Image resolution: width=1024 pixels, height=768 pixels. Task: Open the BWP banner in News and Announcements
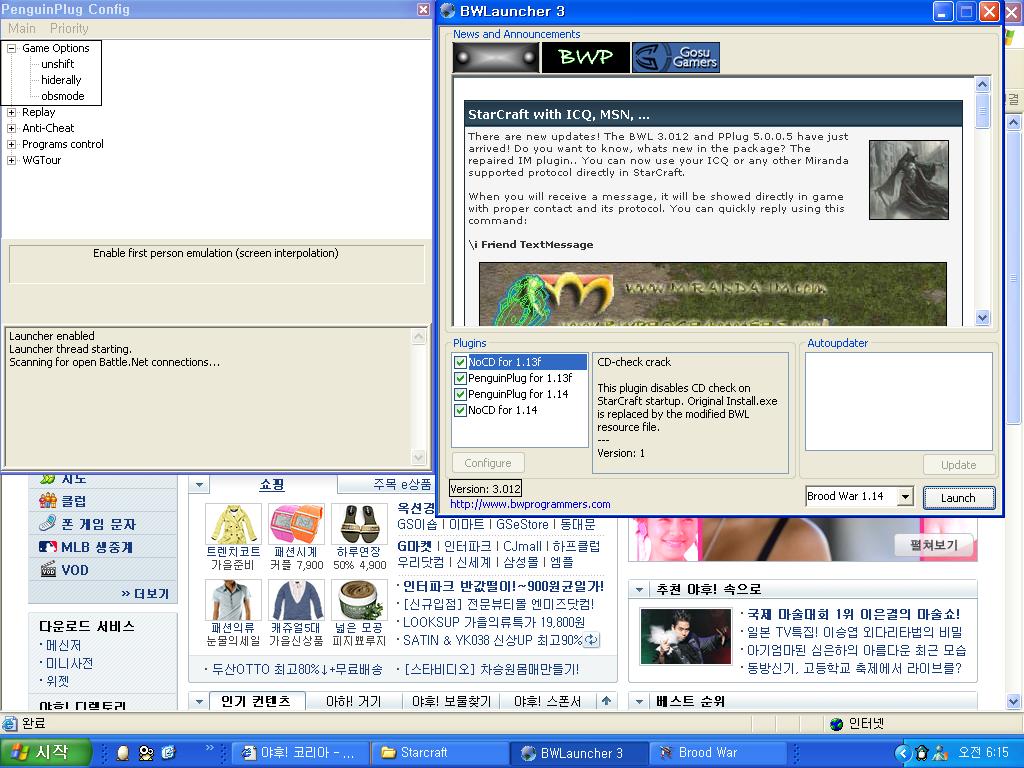click(x=586, y=57)
